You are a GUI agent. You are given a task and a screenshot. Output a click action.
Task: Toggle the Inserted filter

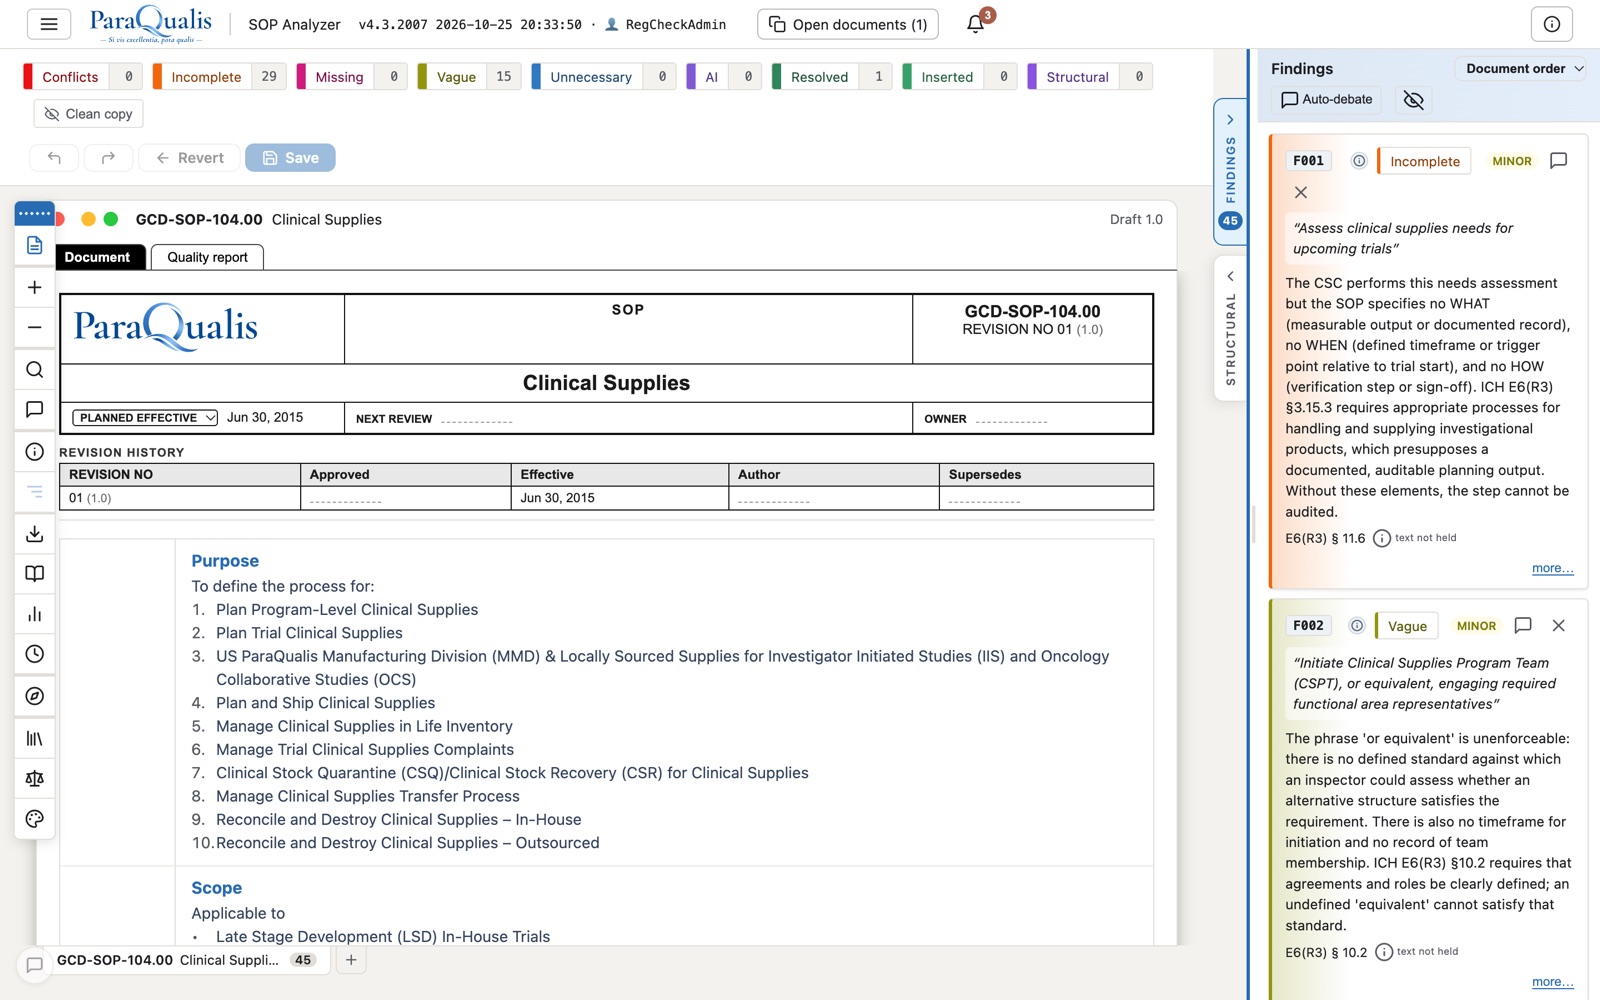point(961,77)
